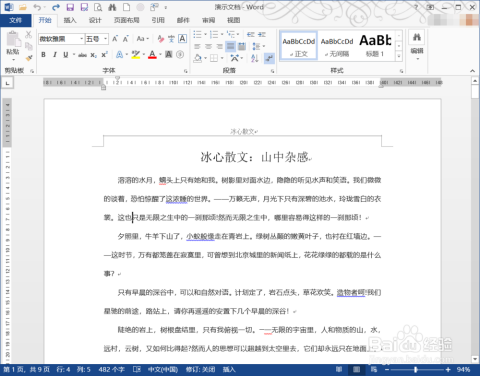Insert enclosed character circle icon
This screenshot has height=376, width=480.
coord(180,54)
